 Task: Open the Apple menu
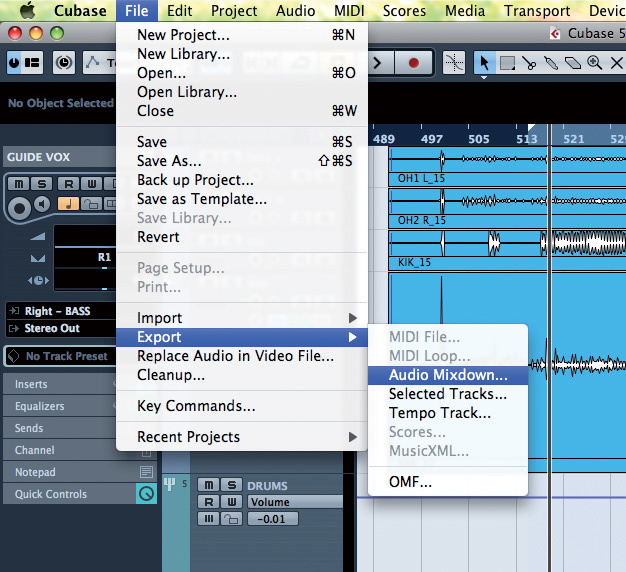[28, 10]
